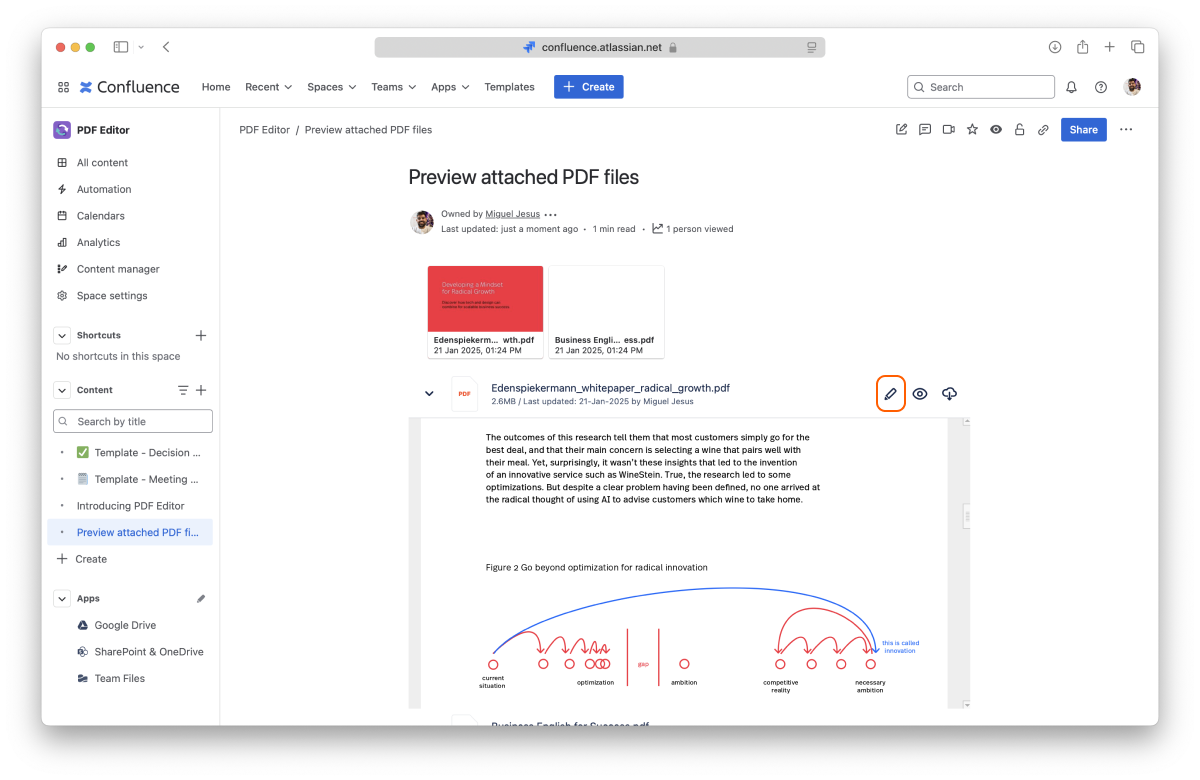1200x780 pixels.
Task: Collapse the Shortcuts section
Action: [61, 335]
